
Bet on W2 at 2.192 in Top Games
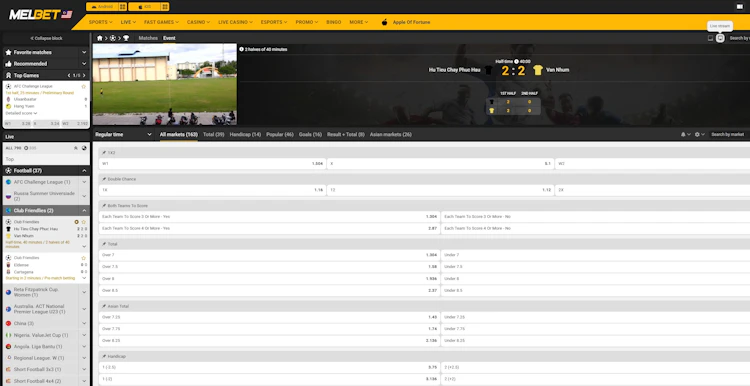click(x=75, y=123)
